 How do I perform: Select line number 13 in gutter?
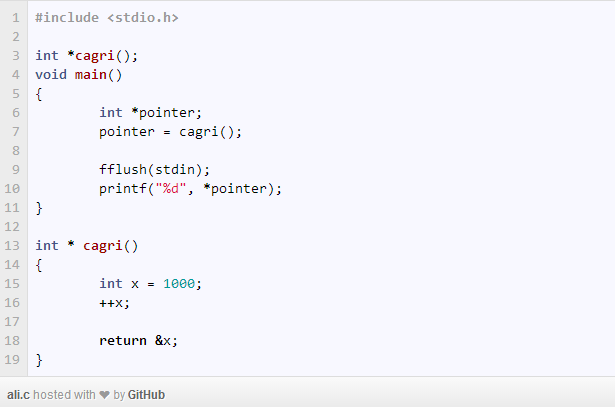click(x=12, y=245)
